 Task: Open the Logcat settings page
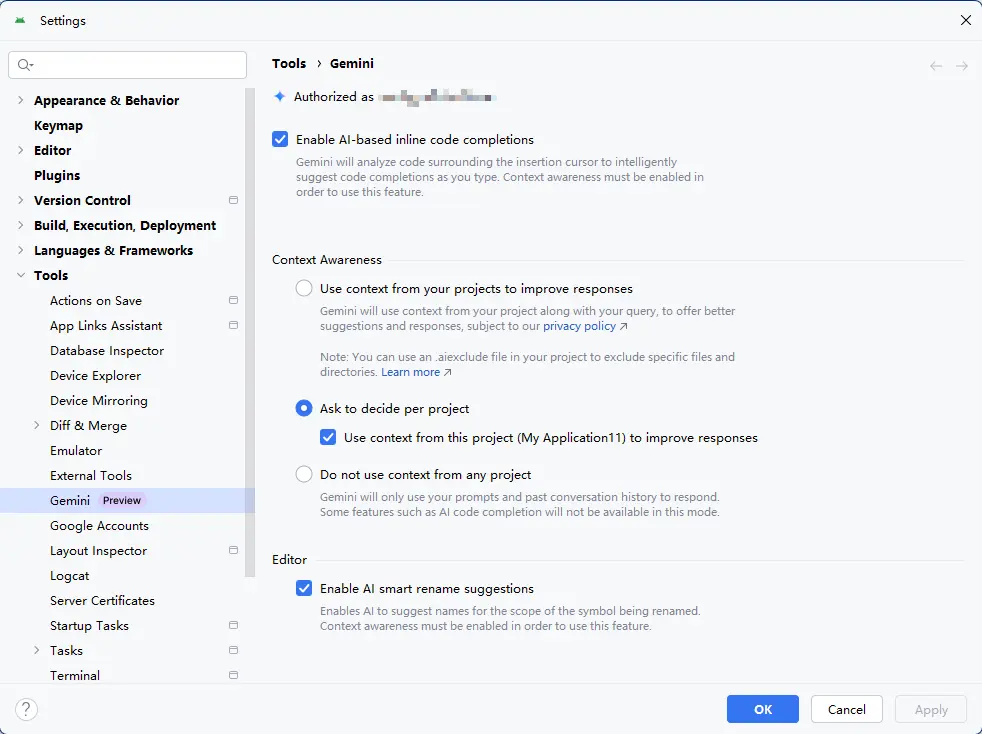coord(70,575)
